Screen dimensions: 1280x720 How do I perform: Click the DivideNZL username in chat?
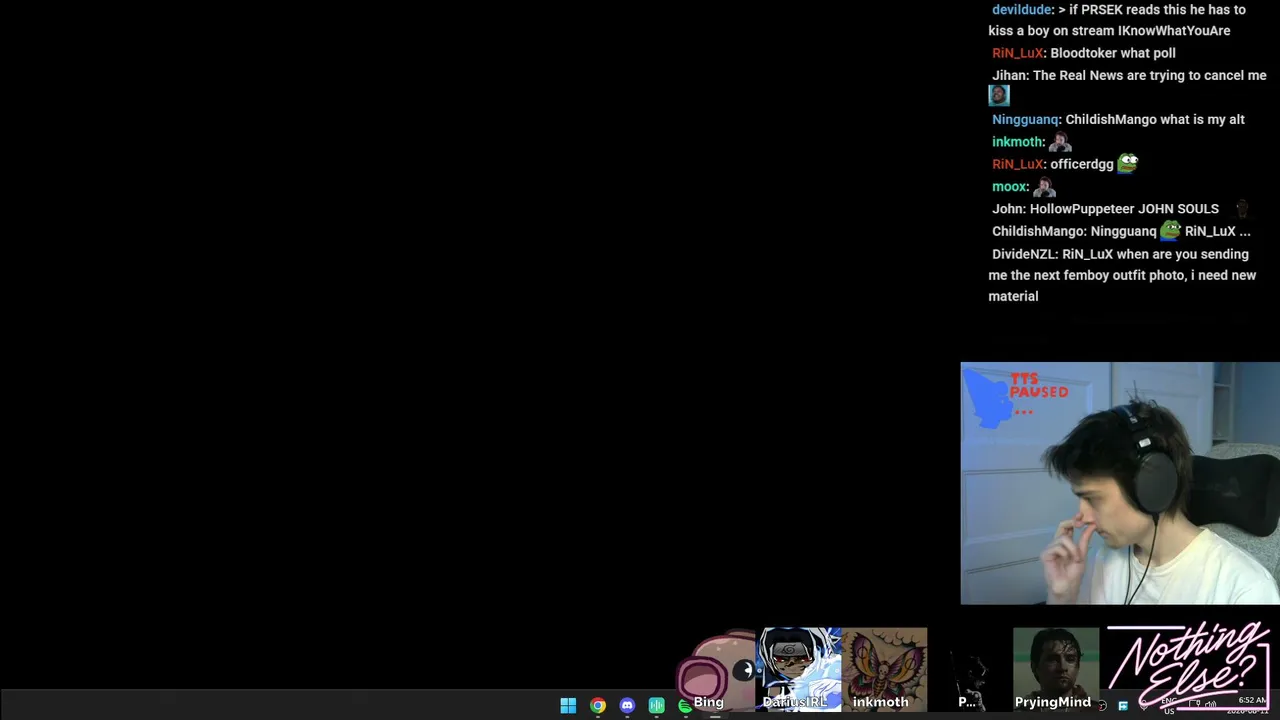pos(1024,254)
